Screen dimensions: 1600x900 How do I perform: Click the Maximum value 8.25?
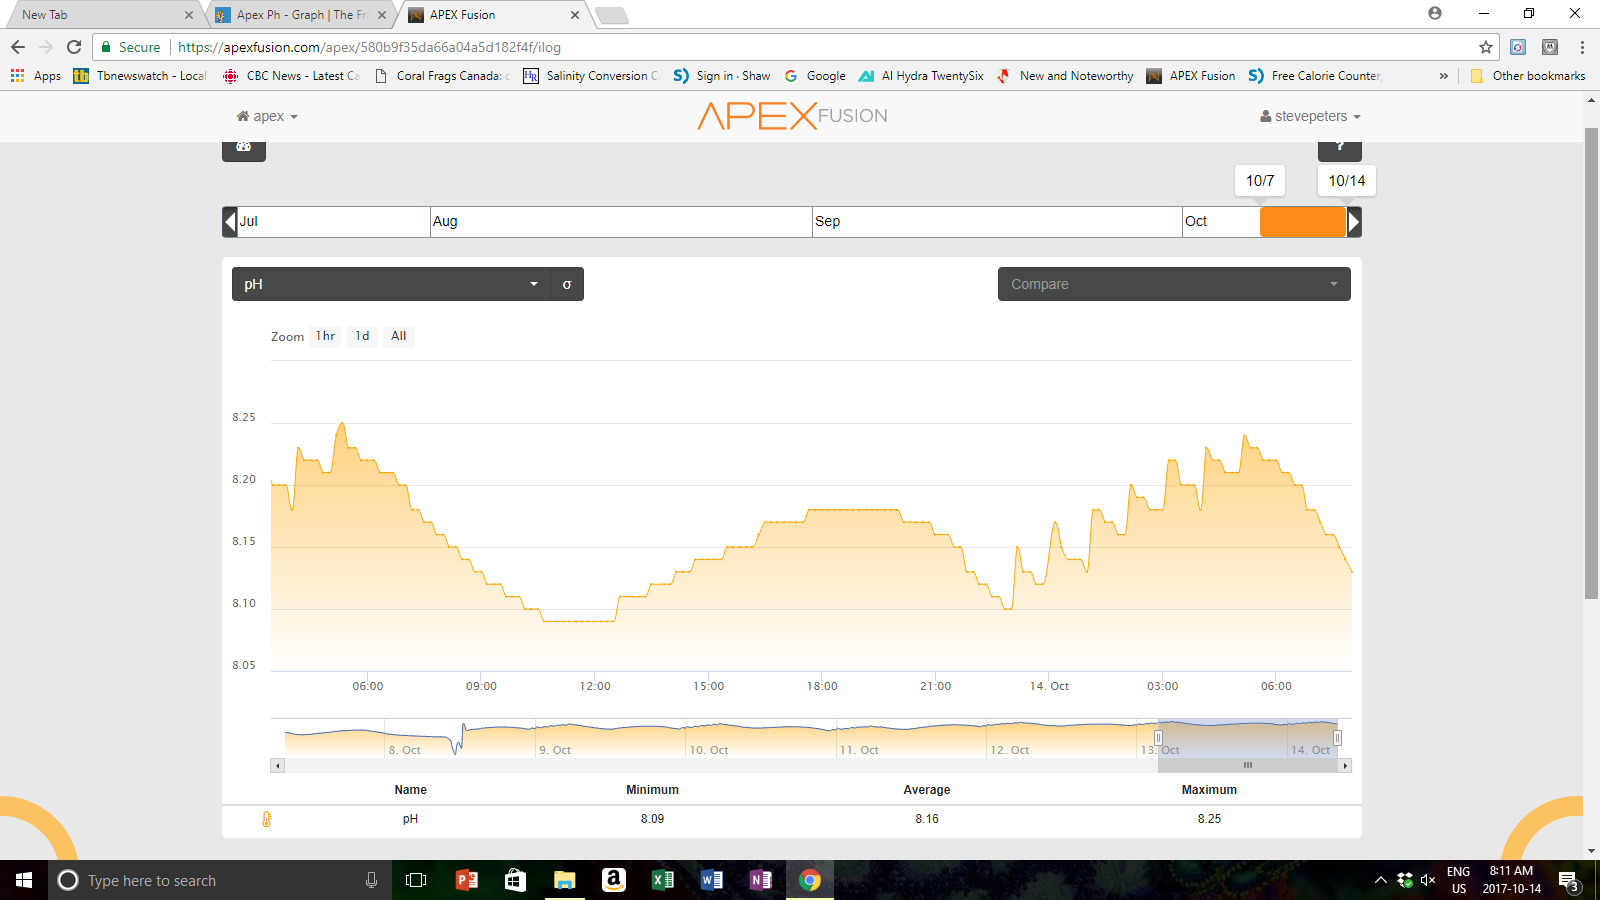point(1209,819)
